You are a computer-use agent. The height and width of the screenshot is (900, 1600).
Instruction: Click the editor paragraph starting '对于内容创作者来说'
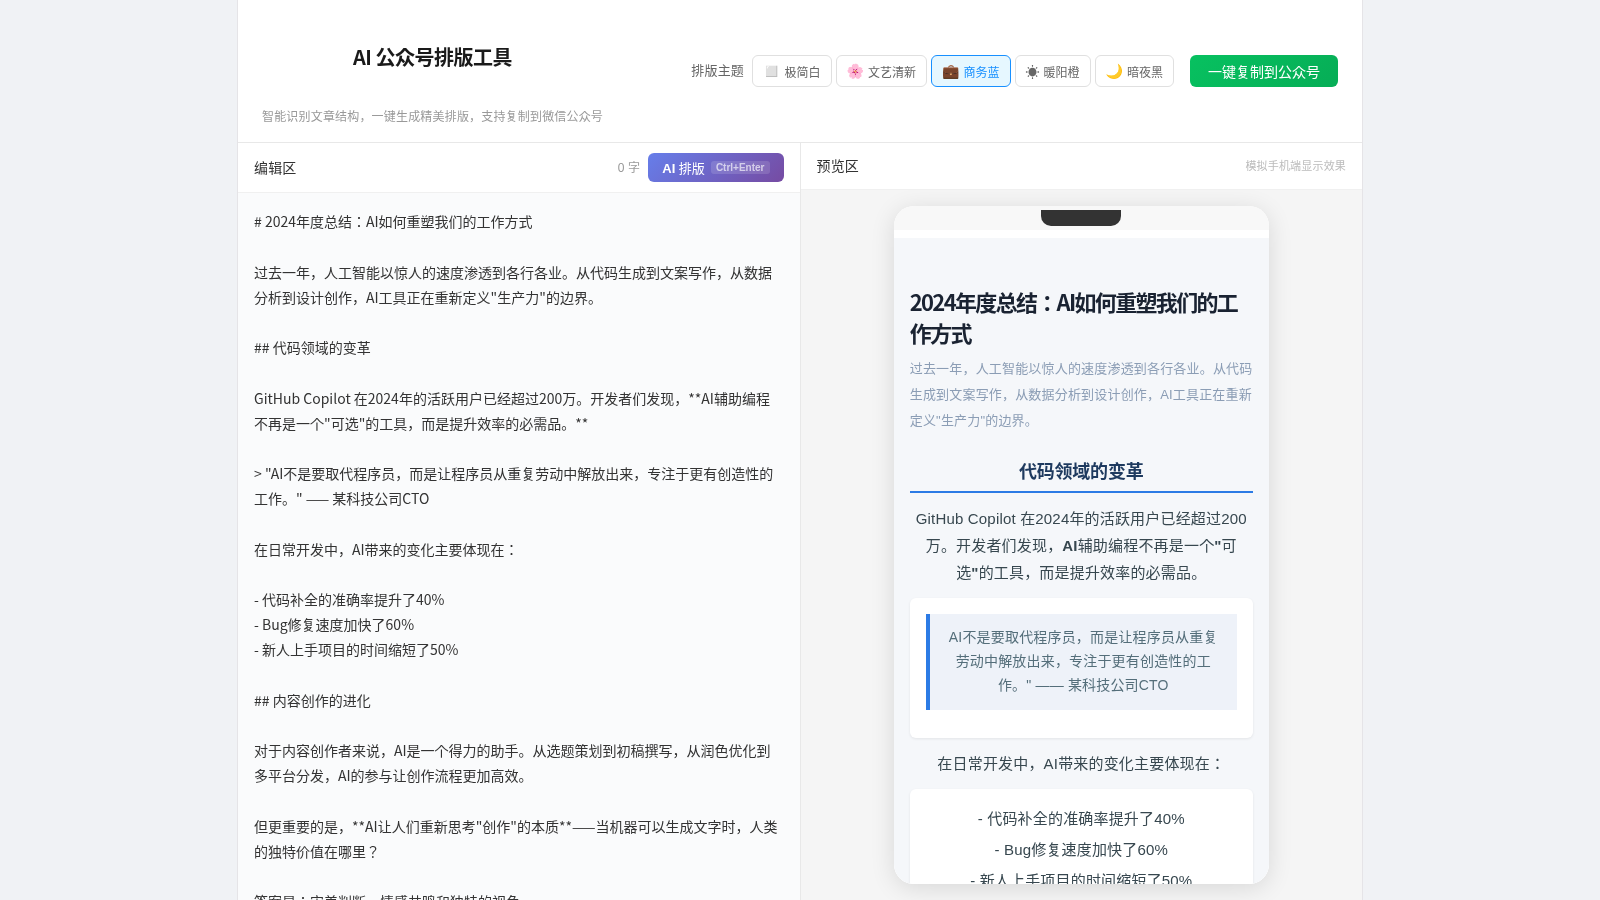tap(512, 764)
